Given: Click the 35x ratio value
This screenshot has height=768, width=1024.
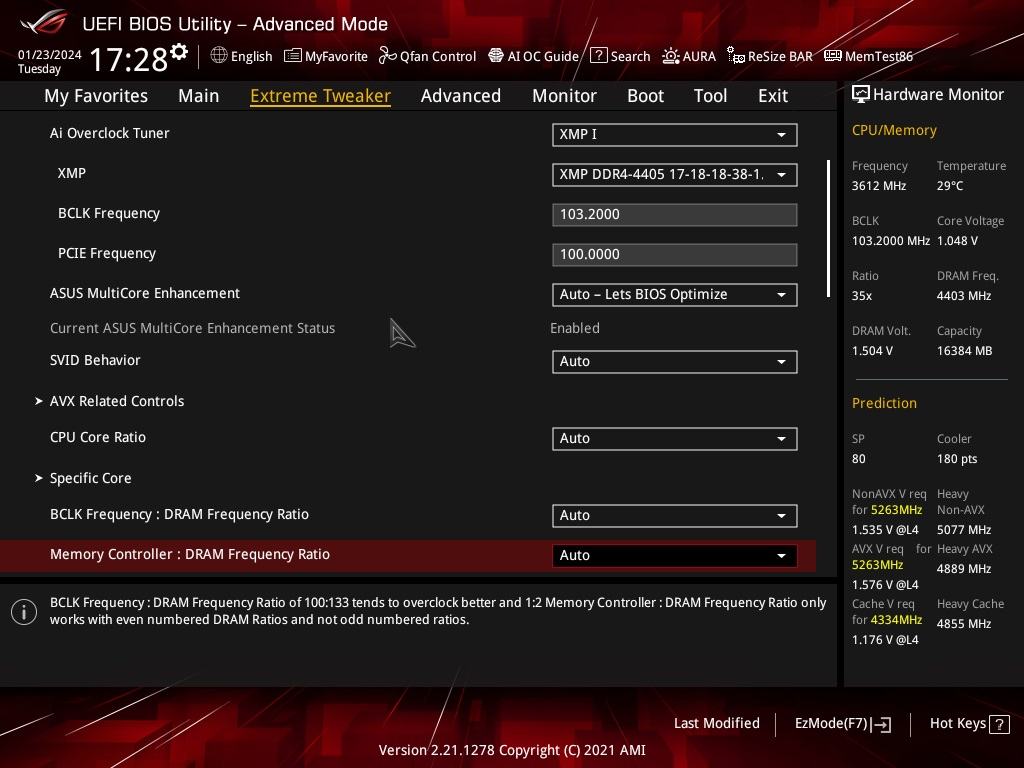Looking at the screenshot, I should pos(862,296).
